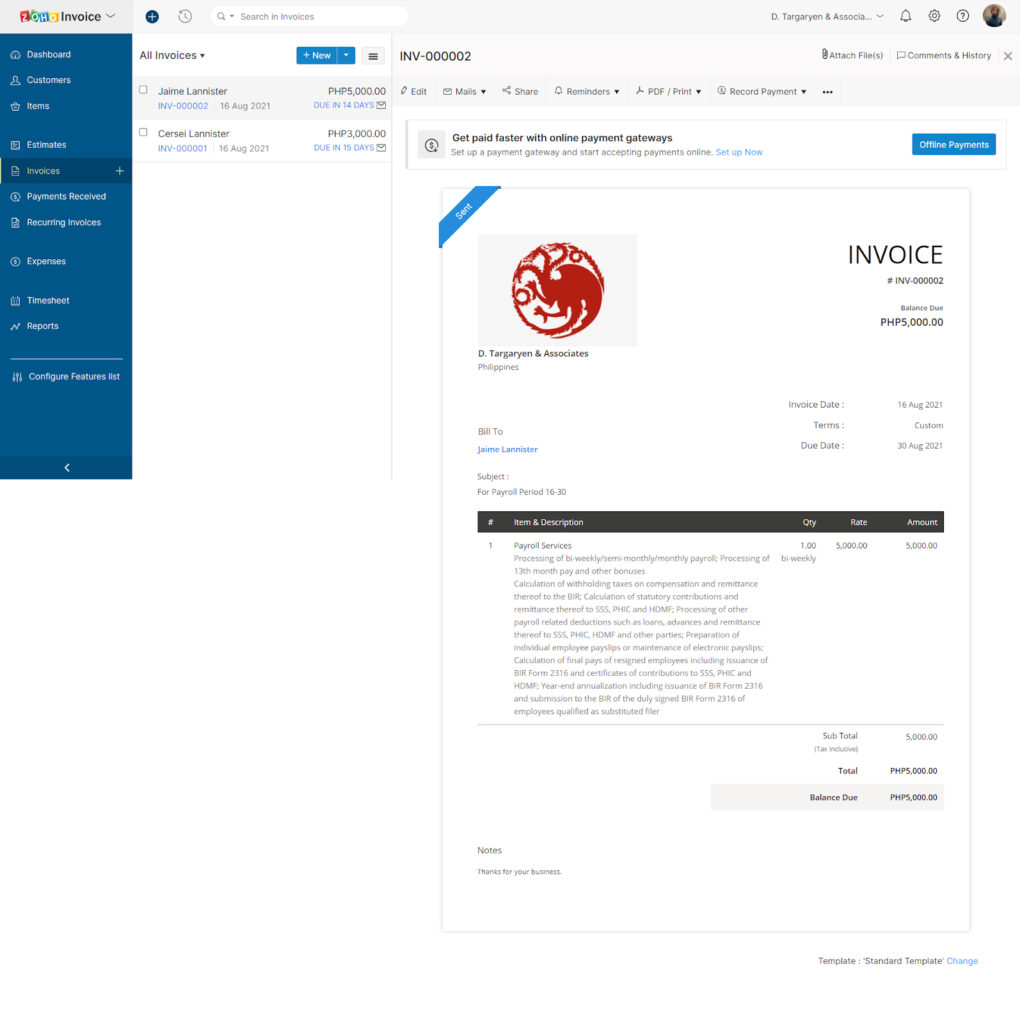The width and height of the screenshot is (1020, 1024).
Task: Tick the checkbox for Jaime Lannister's invoice
Action: coord(143,90)
